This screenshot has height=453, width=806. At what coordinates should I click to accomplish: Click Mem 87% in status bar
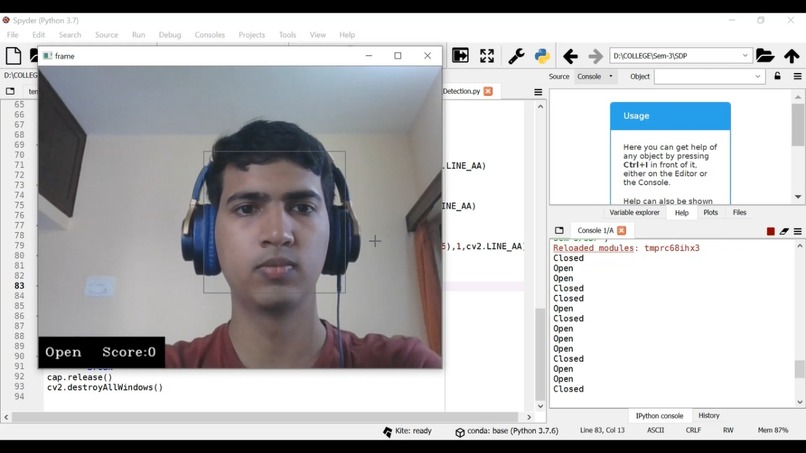point(773,430)
